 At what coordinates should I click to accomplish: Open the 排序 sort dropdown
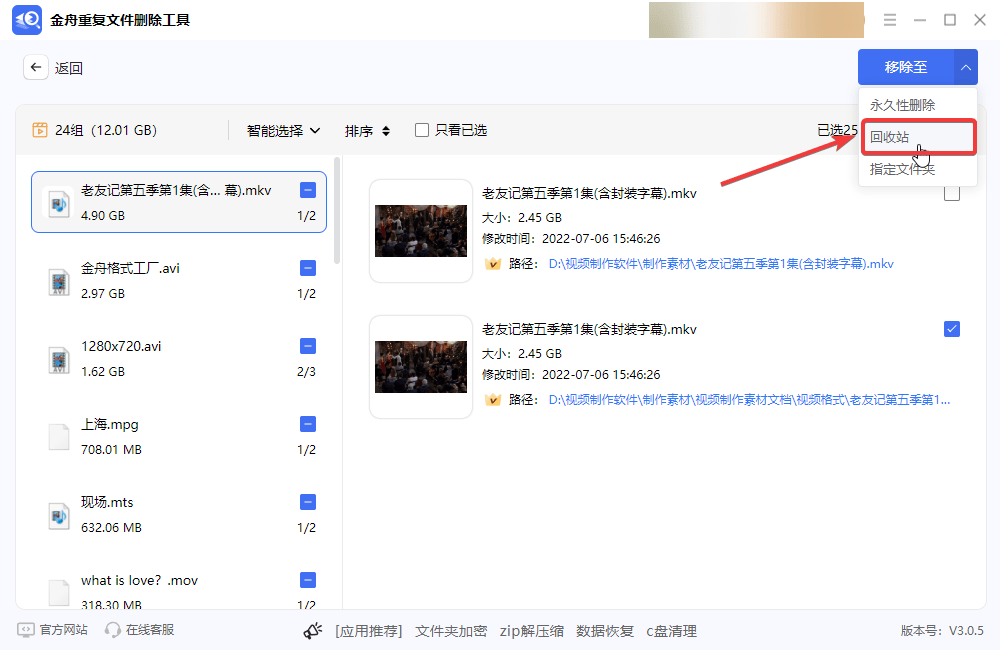(x=367, y=131)
